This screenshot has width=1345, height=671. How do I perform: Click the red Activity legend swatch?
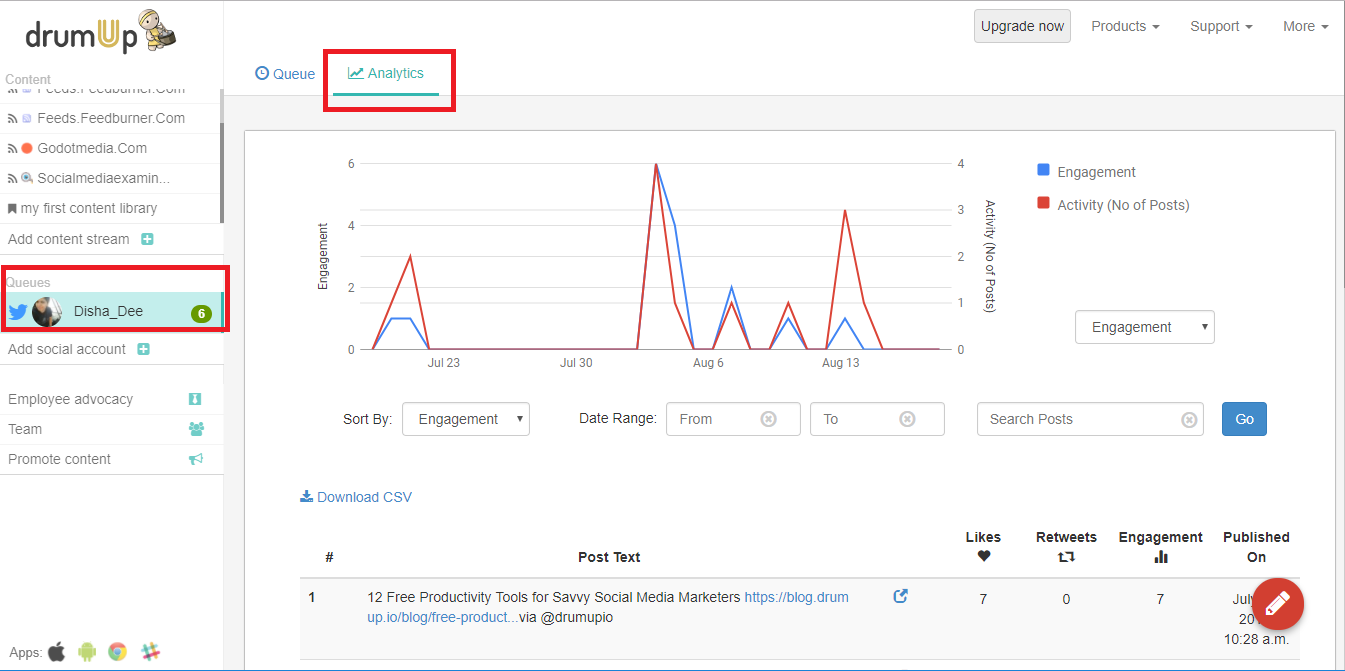[x=1043, y=203]
